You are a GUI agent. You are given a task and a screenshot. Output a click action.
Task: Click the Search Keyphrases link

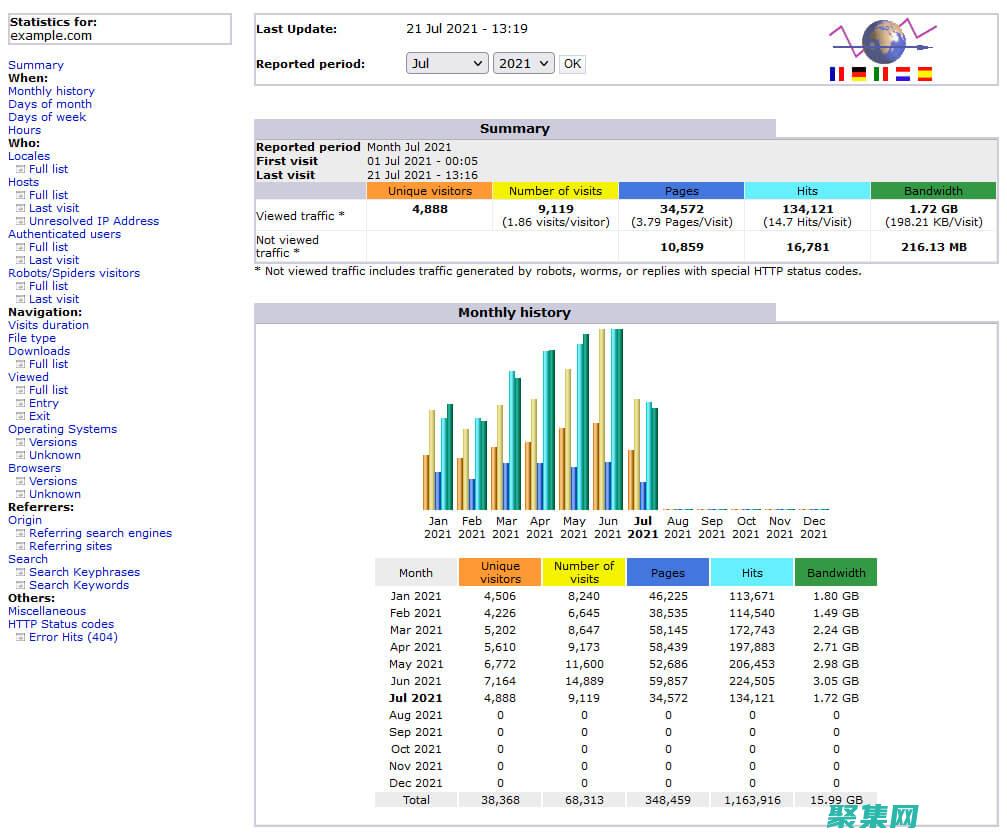84,572
